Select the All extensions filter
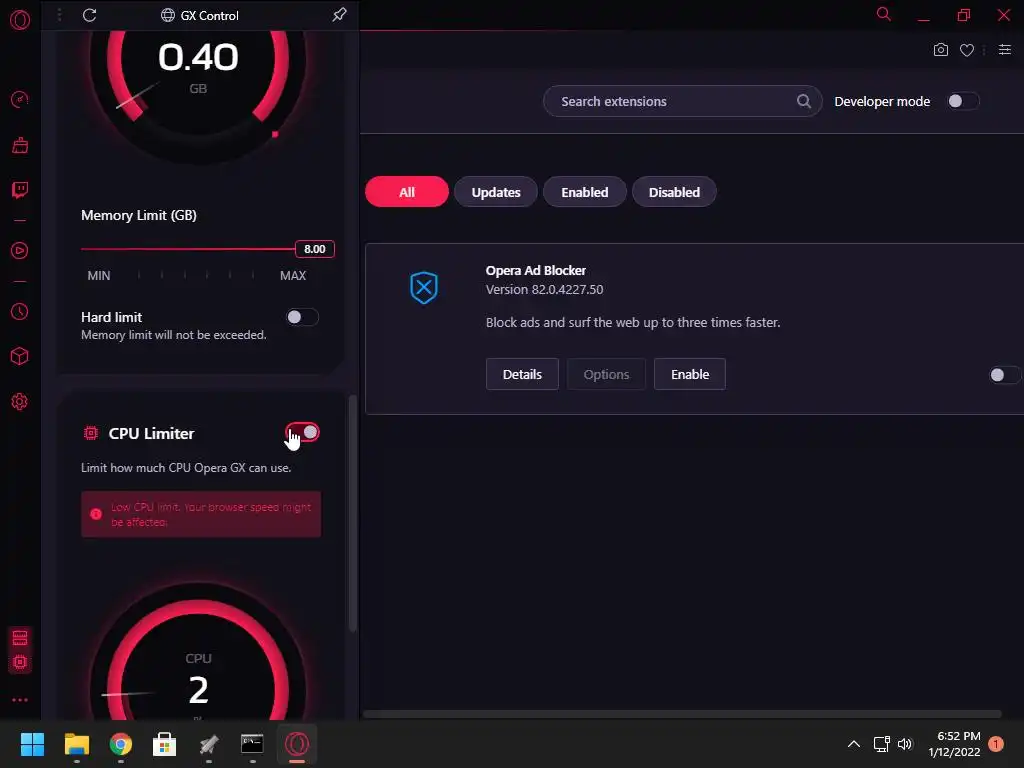 407,192
